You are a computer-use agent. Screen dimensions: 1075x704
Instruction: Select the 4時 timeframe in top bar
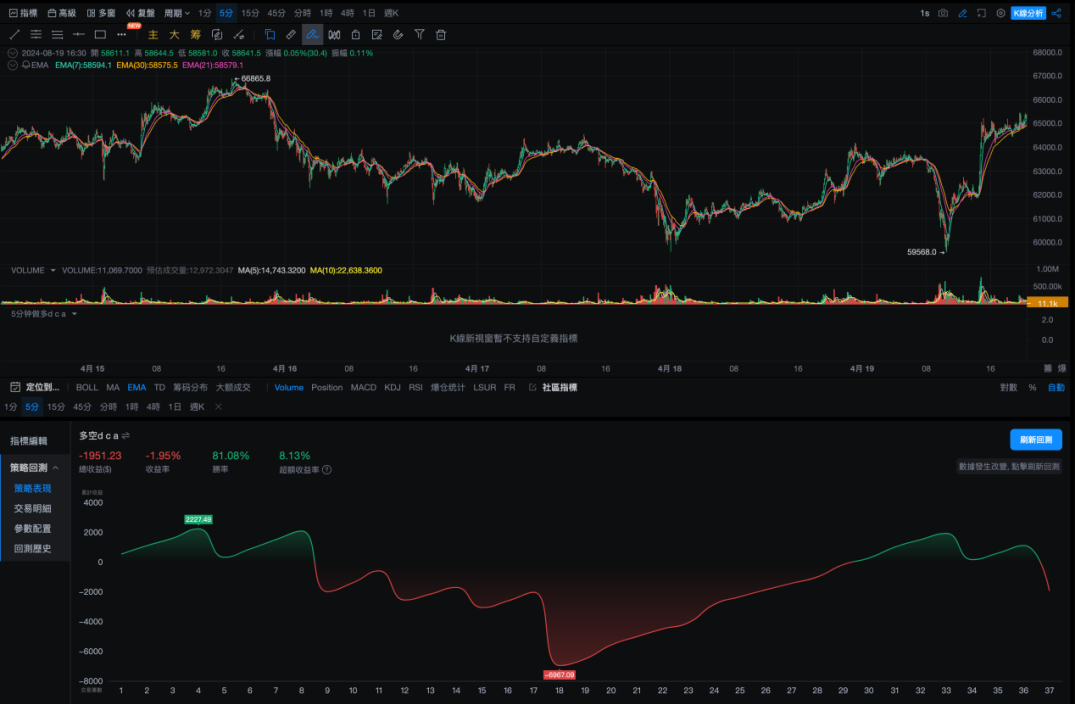coord(347,13)
